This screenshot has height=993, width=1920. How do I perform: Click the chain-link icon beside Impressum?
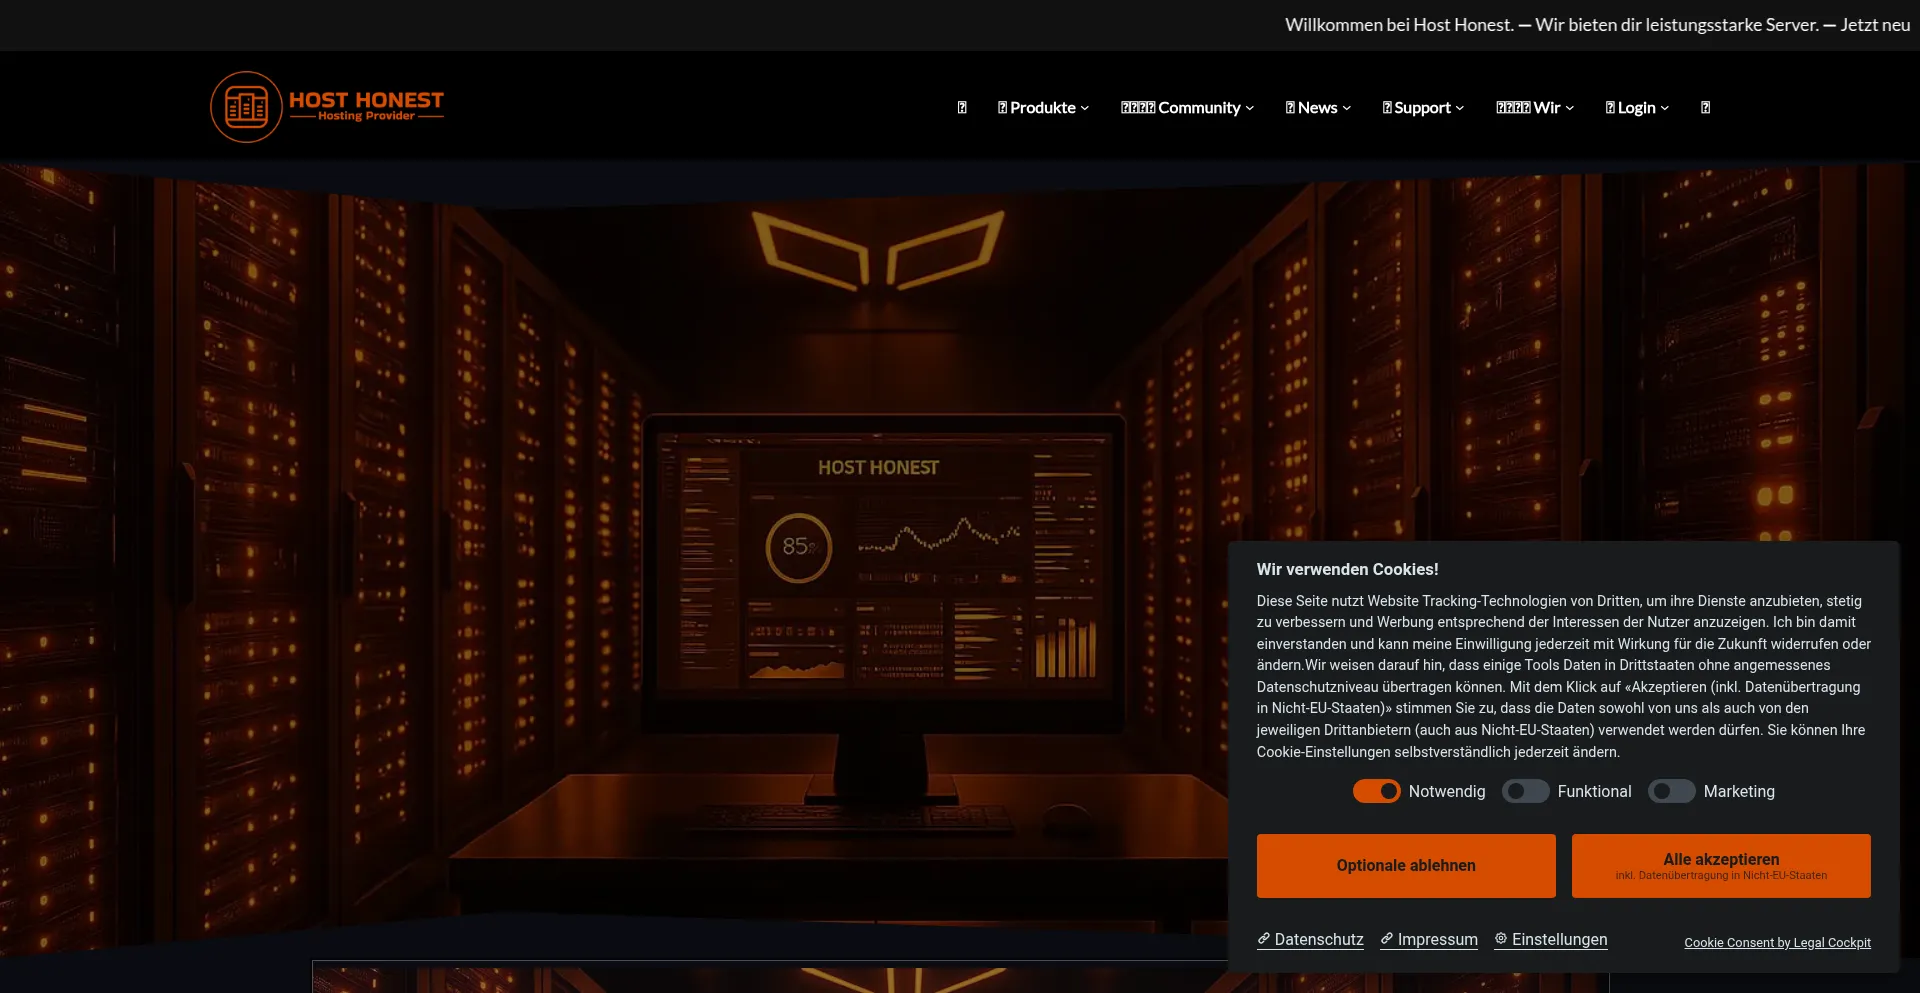pos(1387,939)
